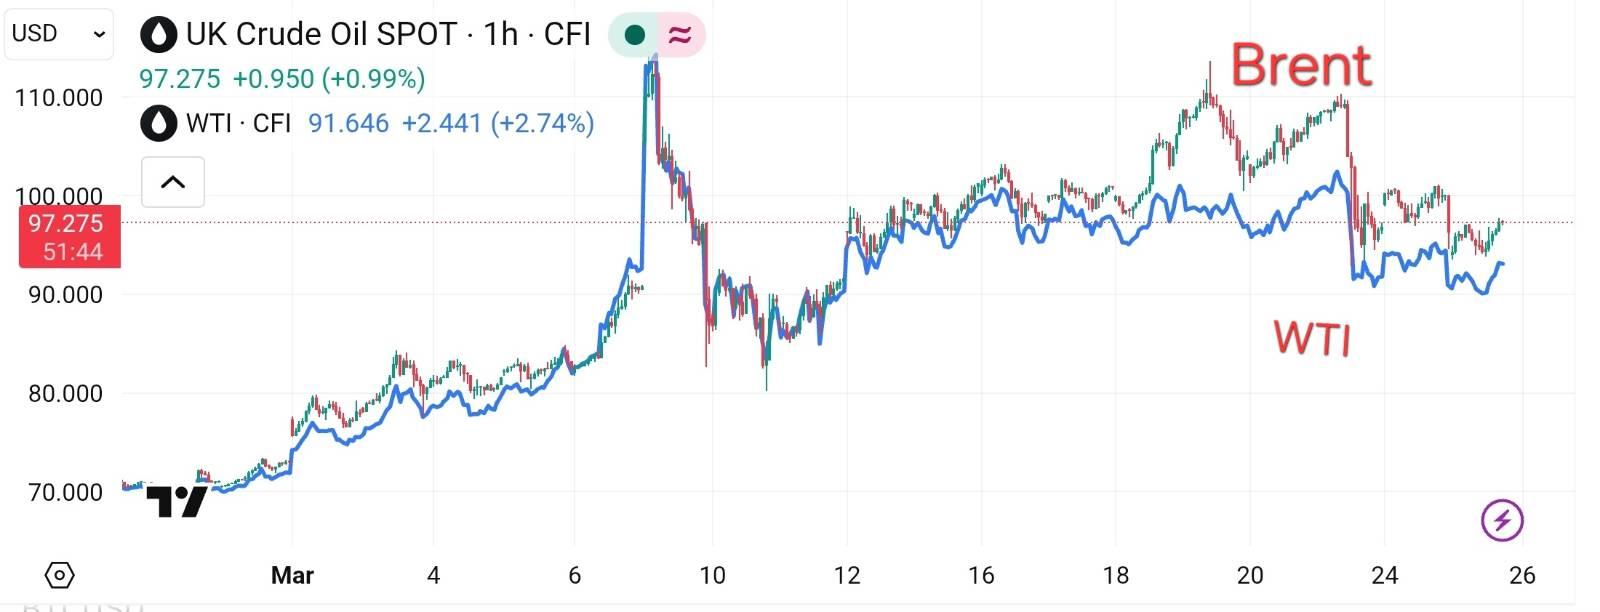Select the red WTI annotation below the lines
Viewport: 1600px width, 612px height.
[x=1312, y=338]
